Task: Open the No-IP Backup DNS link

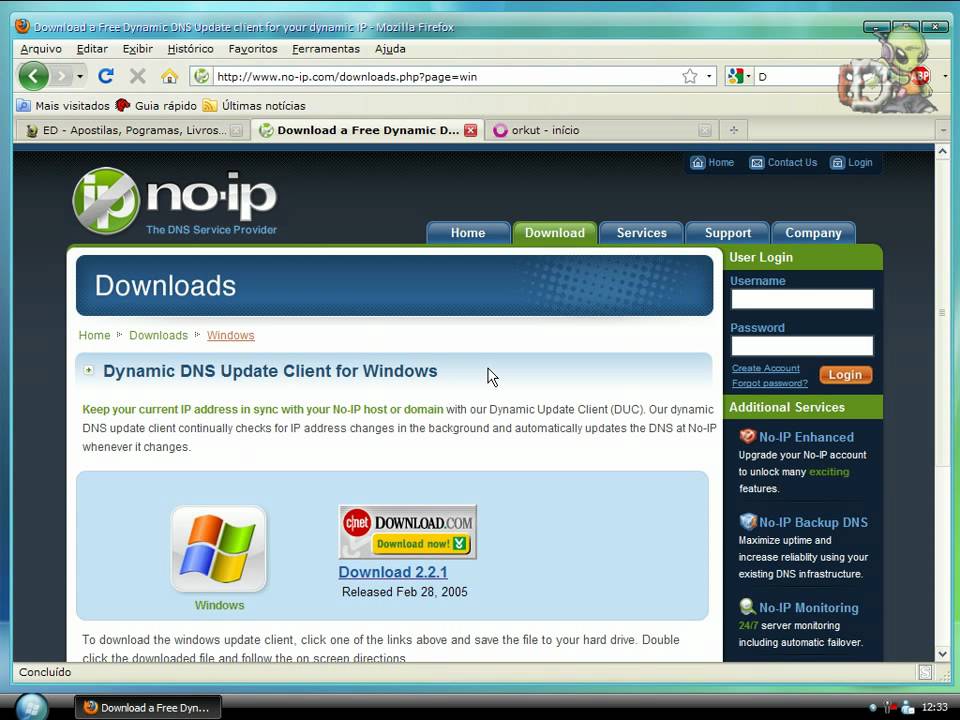Action: pos(813,522)
